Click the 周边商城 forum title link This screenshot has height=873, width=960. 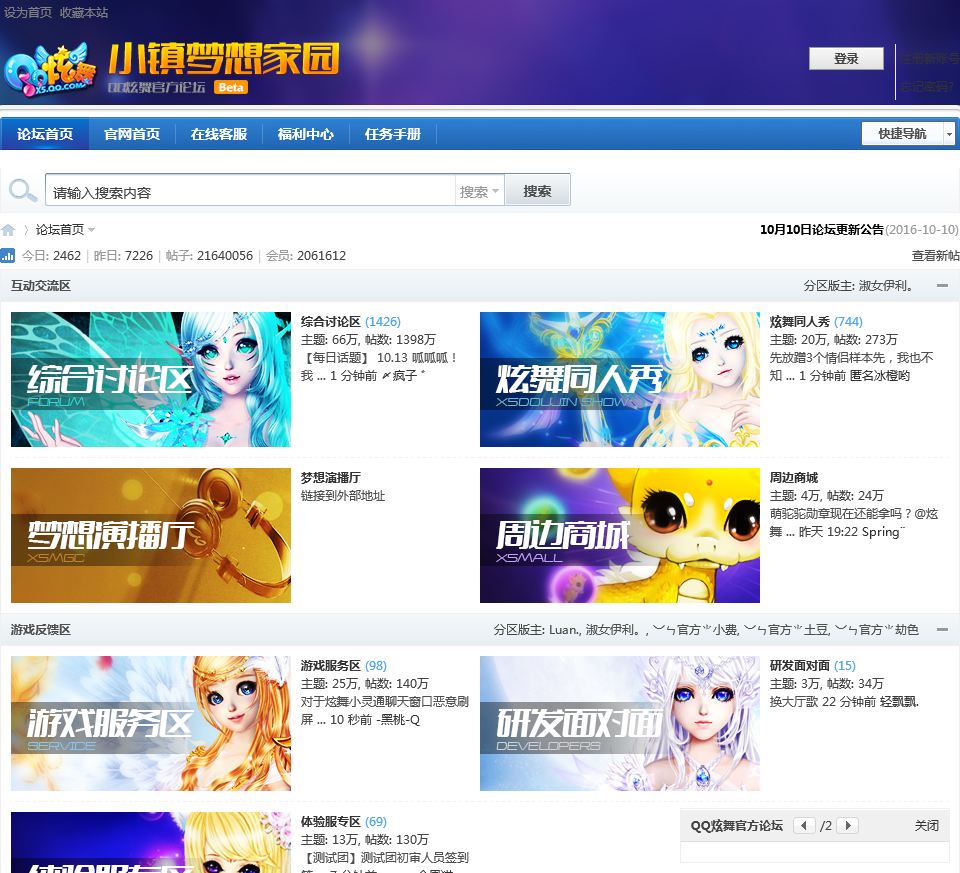pos(793,478)
